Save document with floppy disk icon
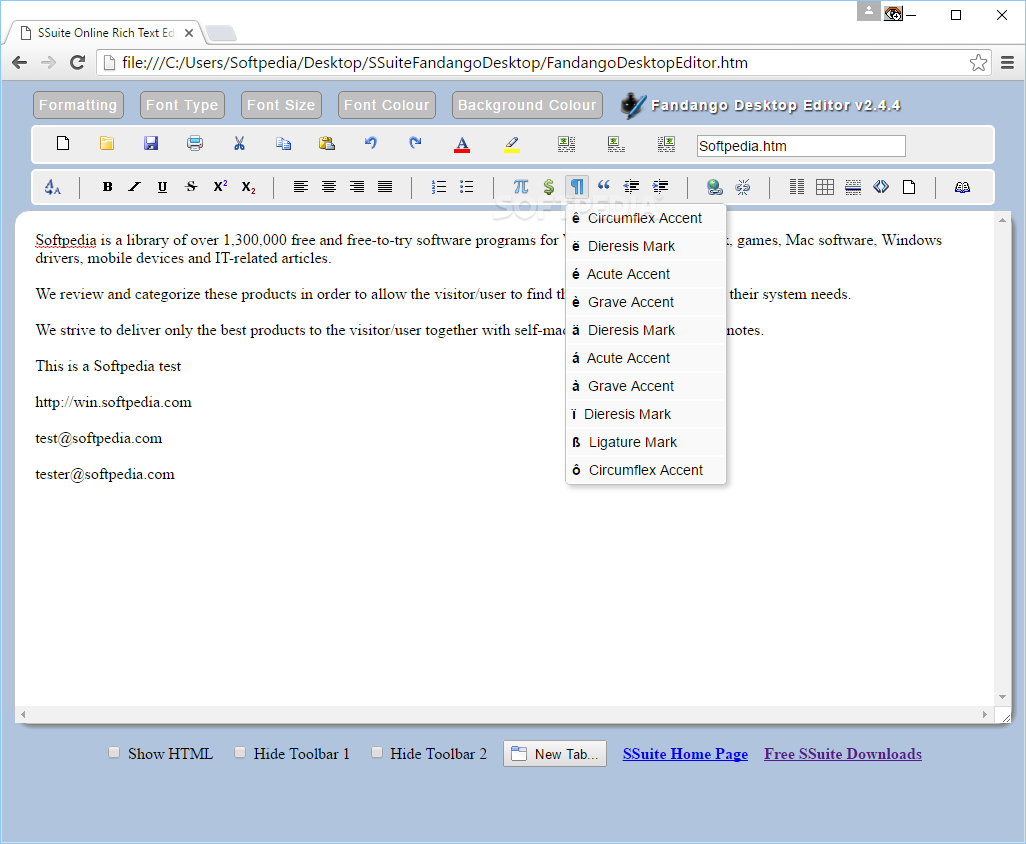The image size is (1026, 844). pos(151,143)
